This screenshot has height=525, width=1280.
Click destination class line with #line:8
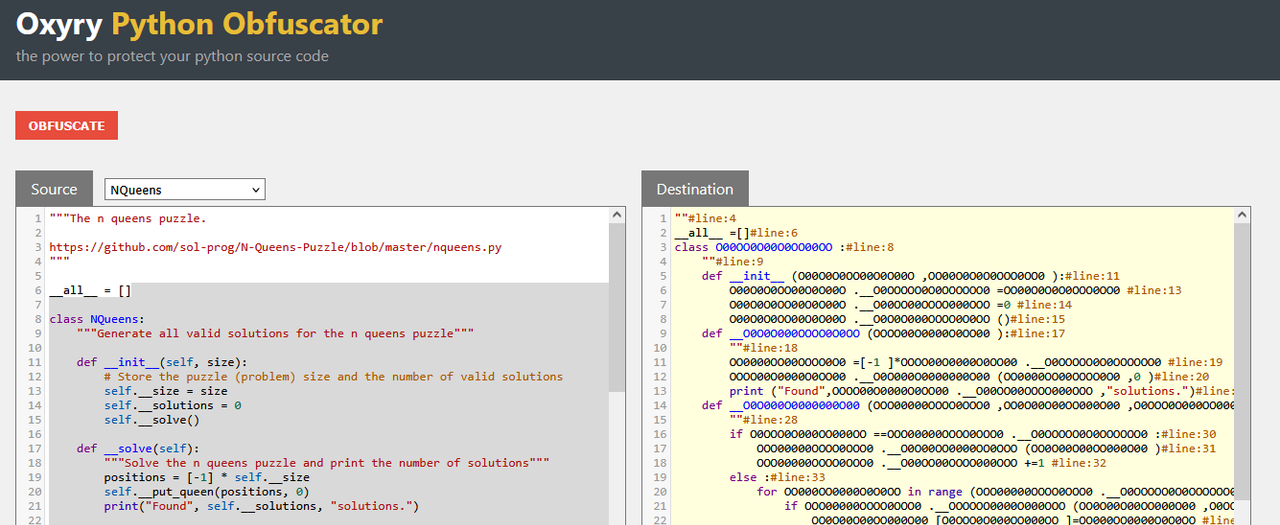784,247
